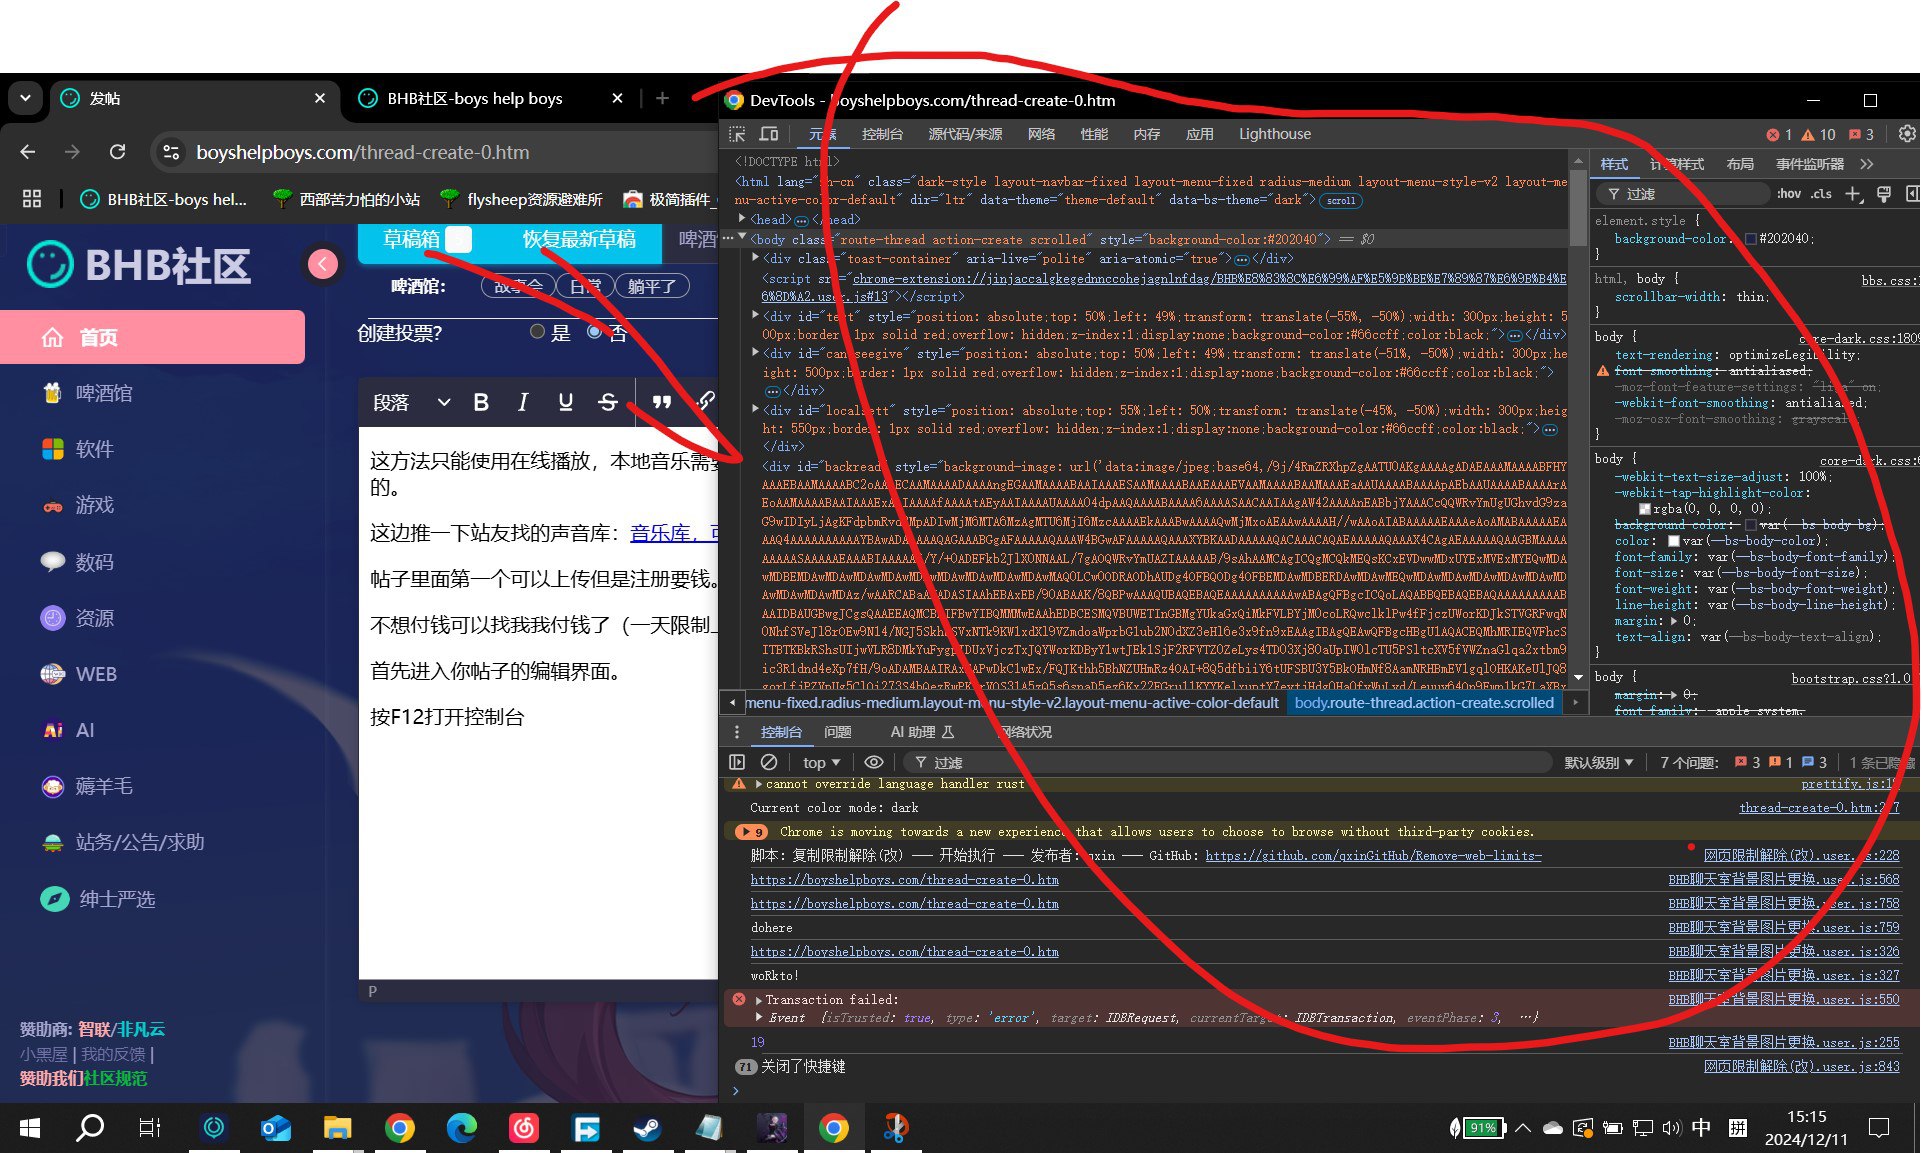
Task: Select the 否 radio for 创建投票
Action: click(595, 332)
